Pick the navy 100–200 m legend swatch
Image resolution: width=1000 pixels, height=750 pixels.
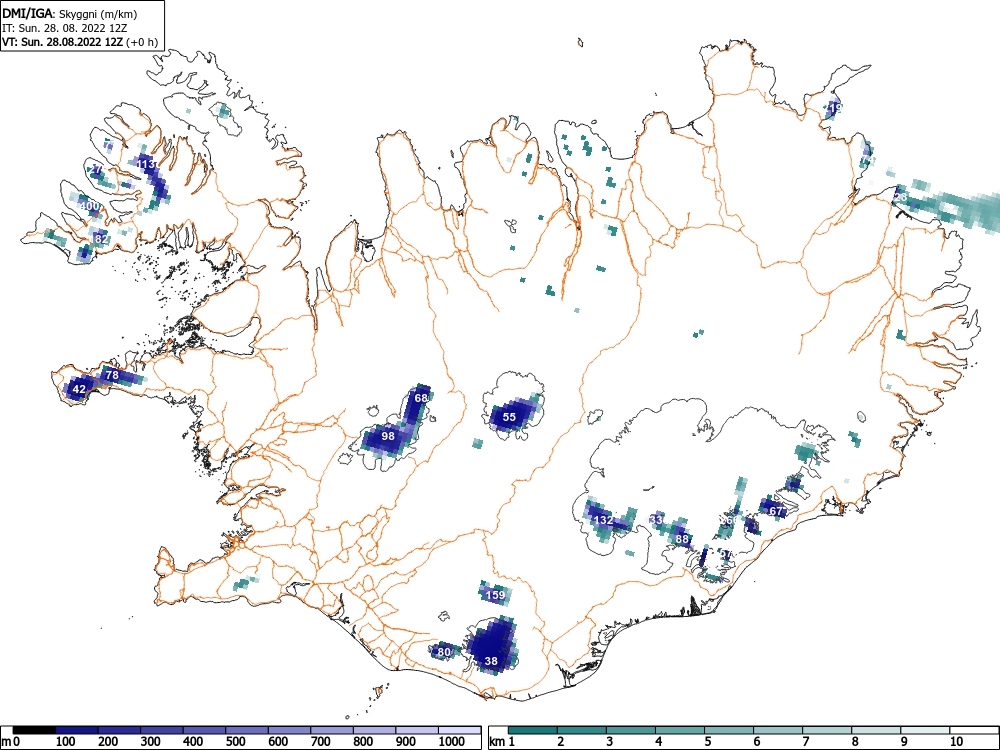77,730
